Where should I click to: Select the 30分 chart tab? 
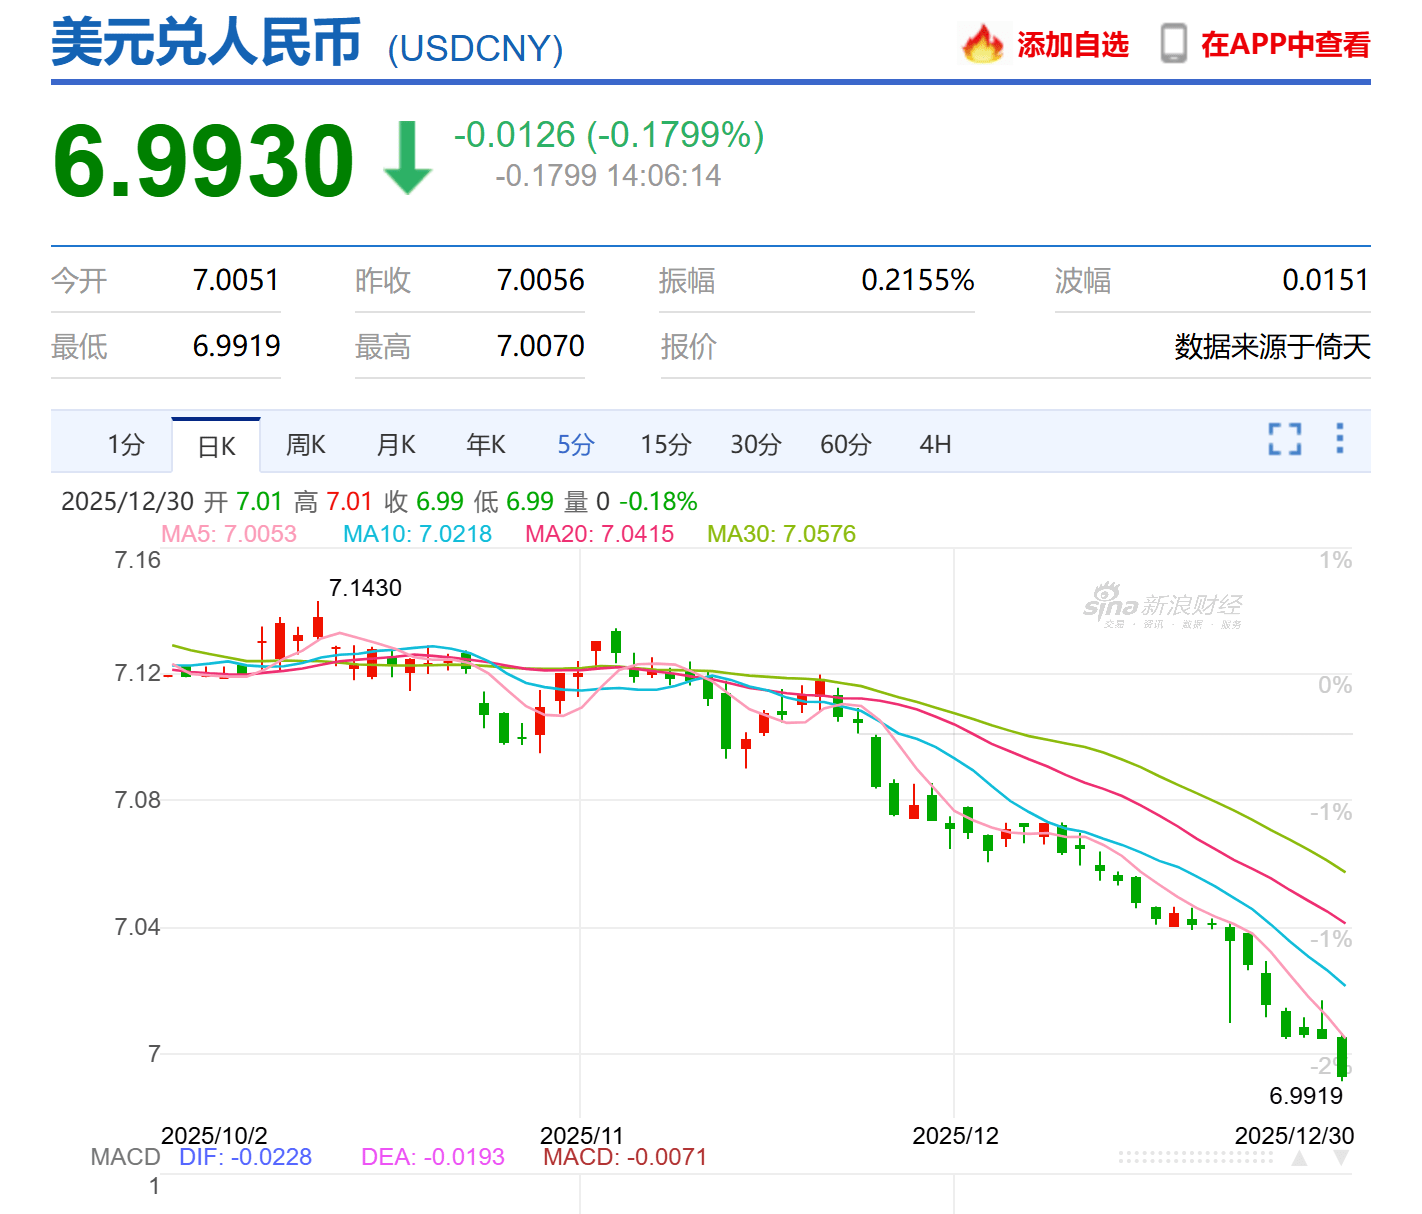(x=756, y=444)
